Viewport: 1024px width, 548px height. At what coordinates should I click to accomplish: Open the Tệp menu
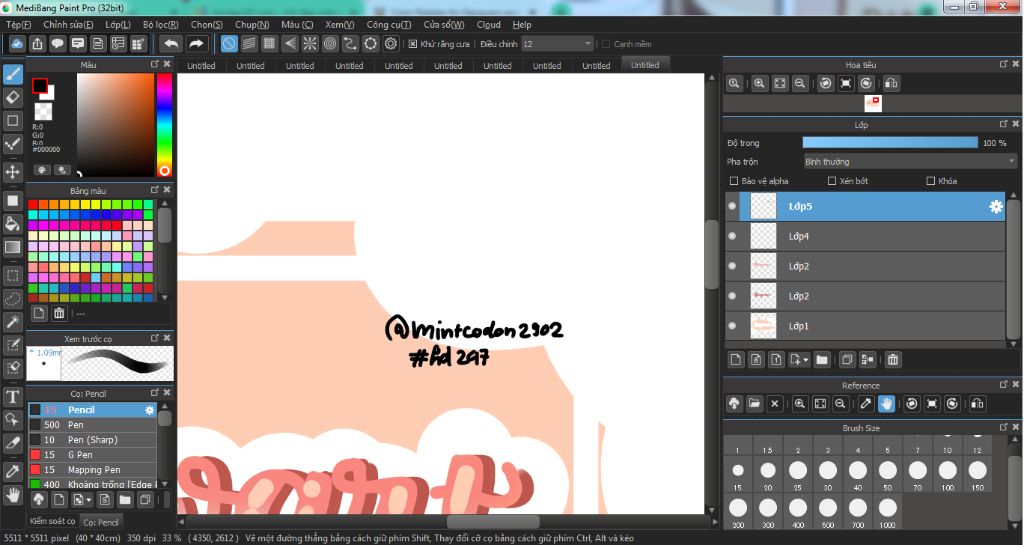18,25
